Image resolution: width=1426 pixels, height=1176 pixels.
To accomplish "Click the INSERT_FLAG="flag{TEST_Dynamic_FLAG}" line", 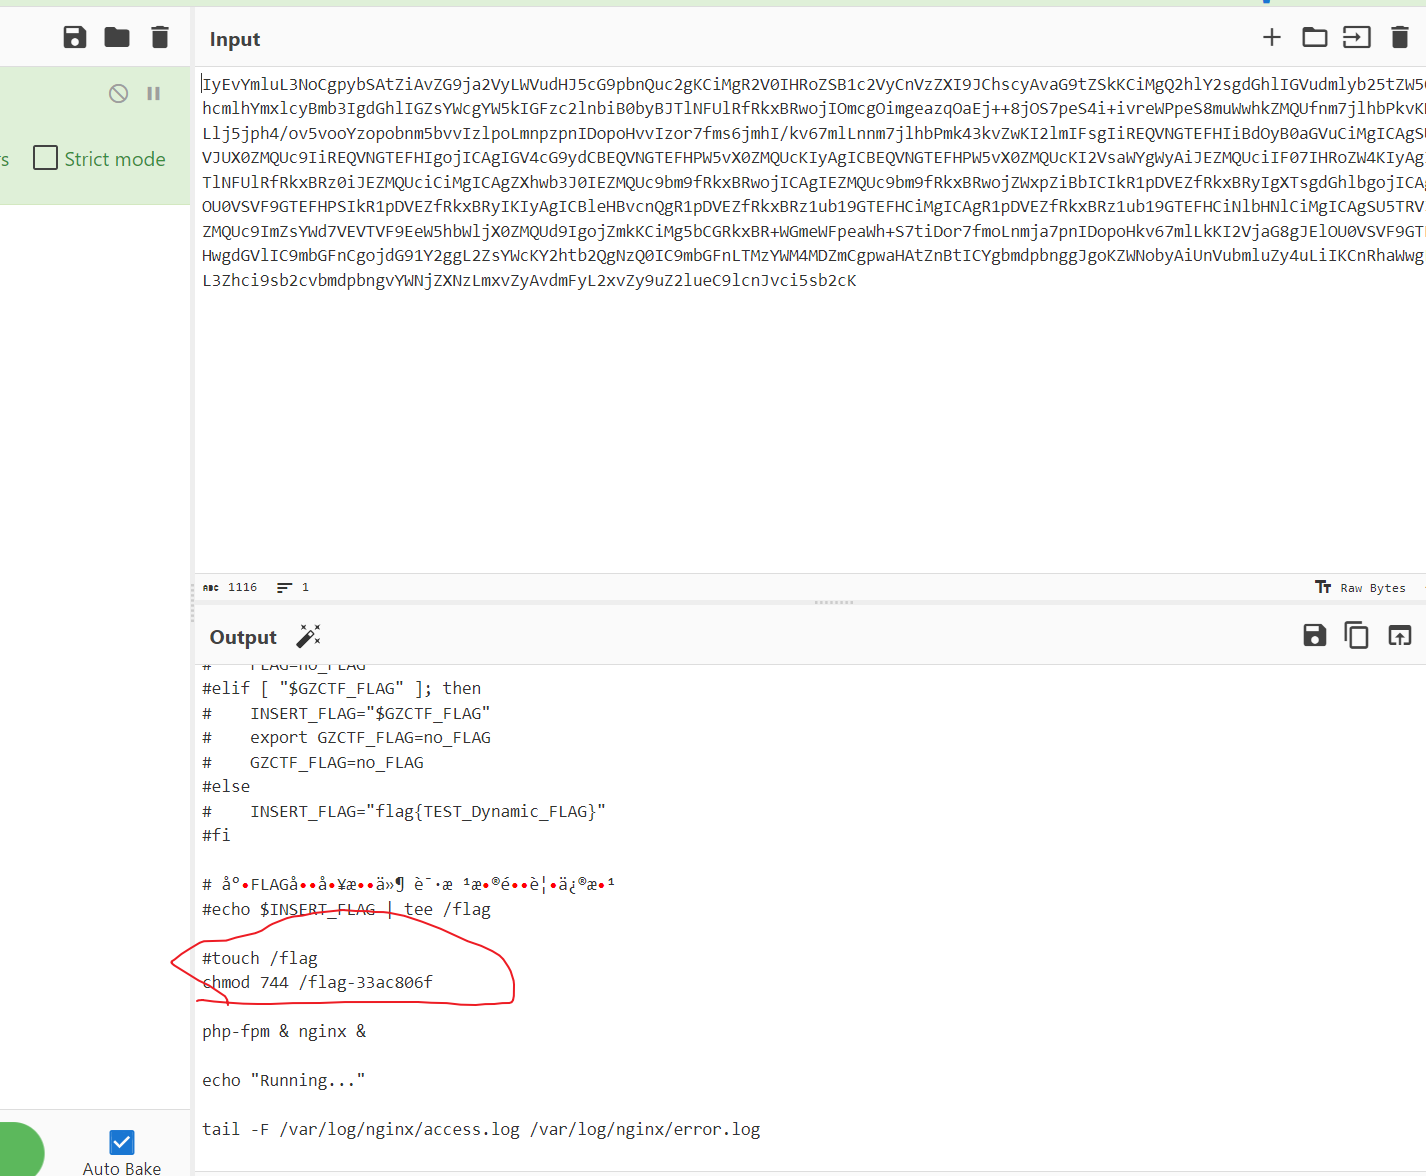I will coord(404,812).
